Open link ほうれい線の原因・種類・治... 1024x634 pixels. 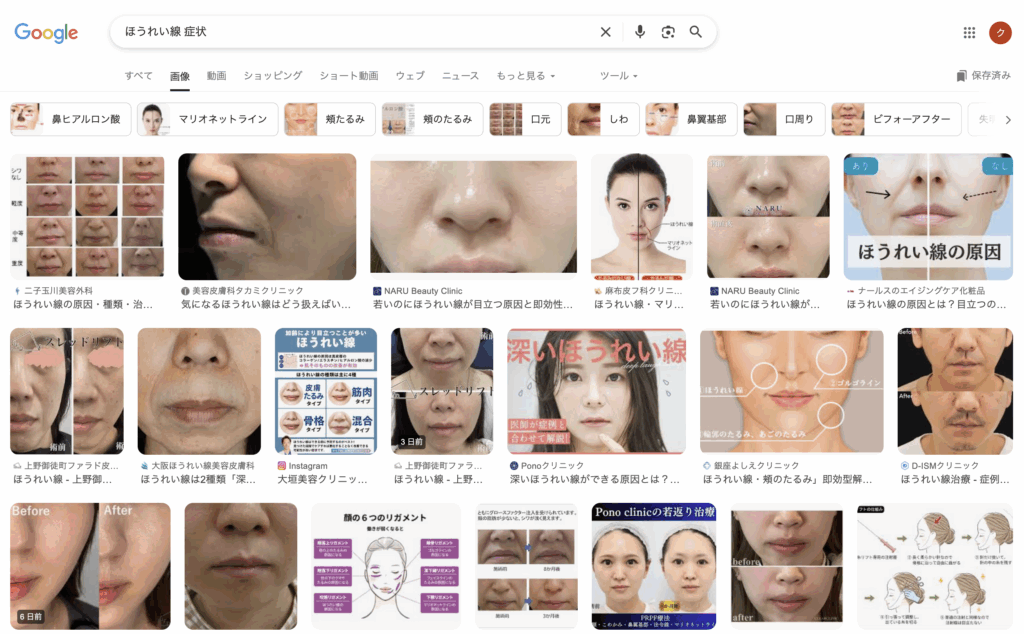[84, 305]
